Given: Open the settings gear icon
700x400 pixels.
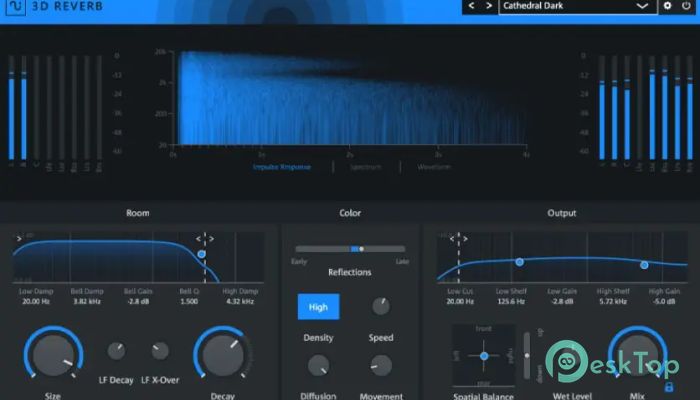Looking at the screenshot, I should coord(668,6).
